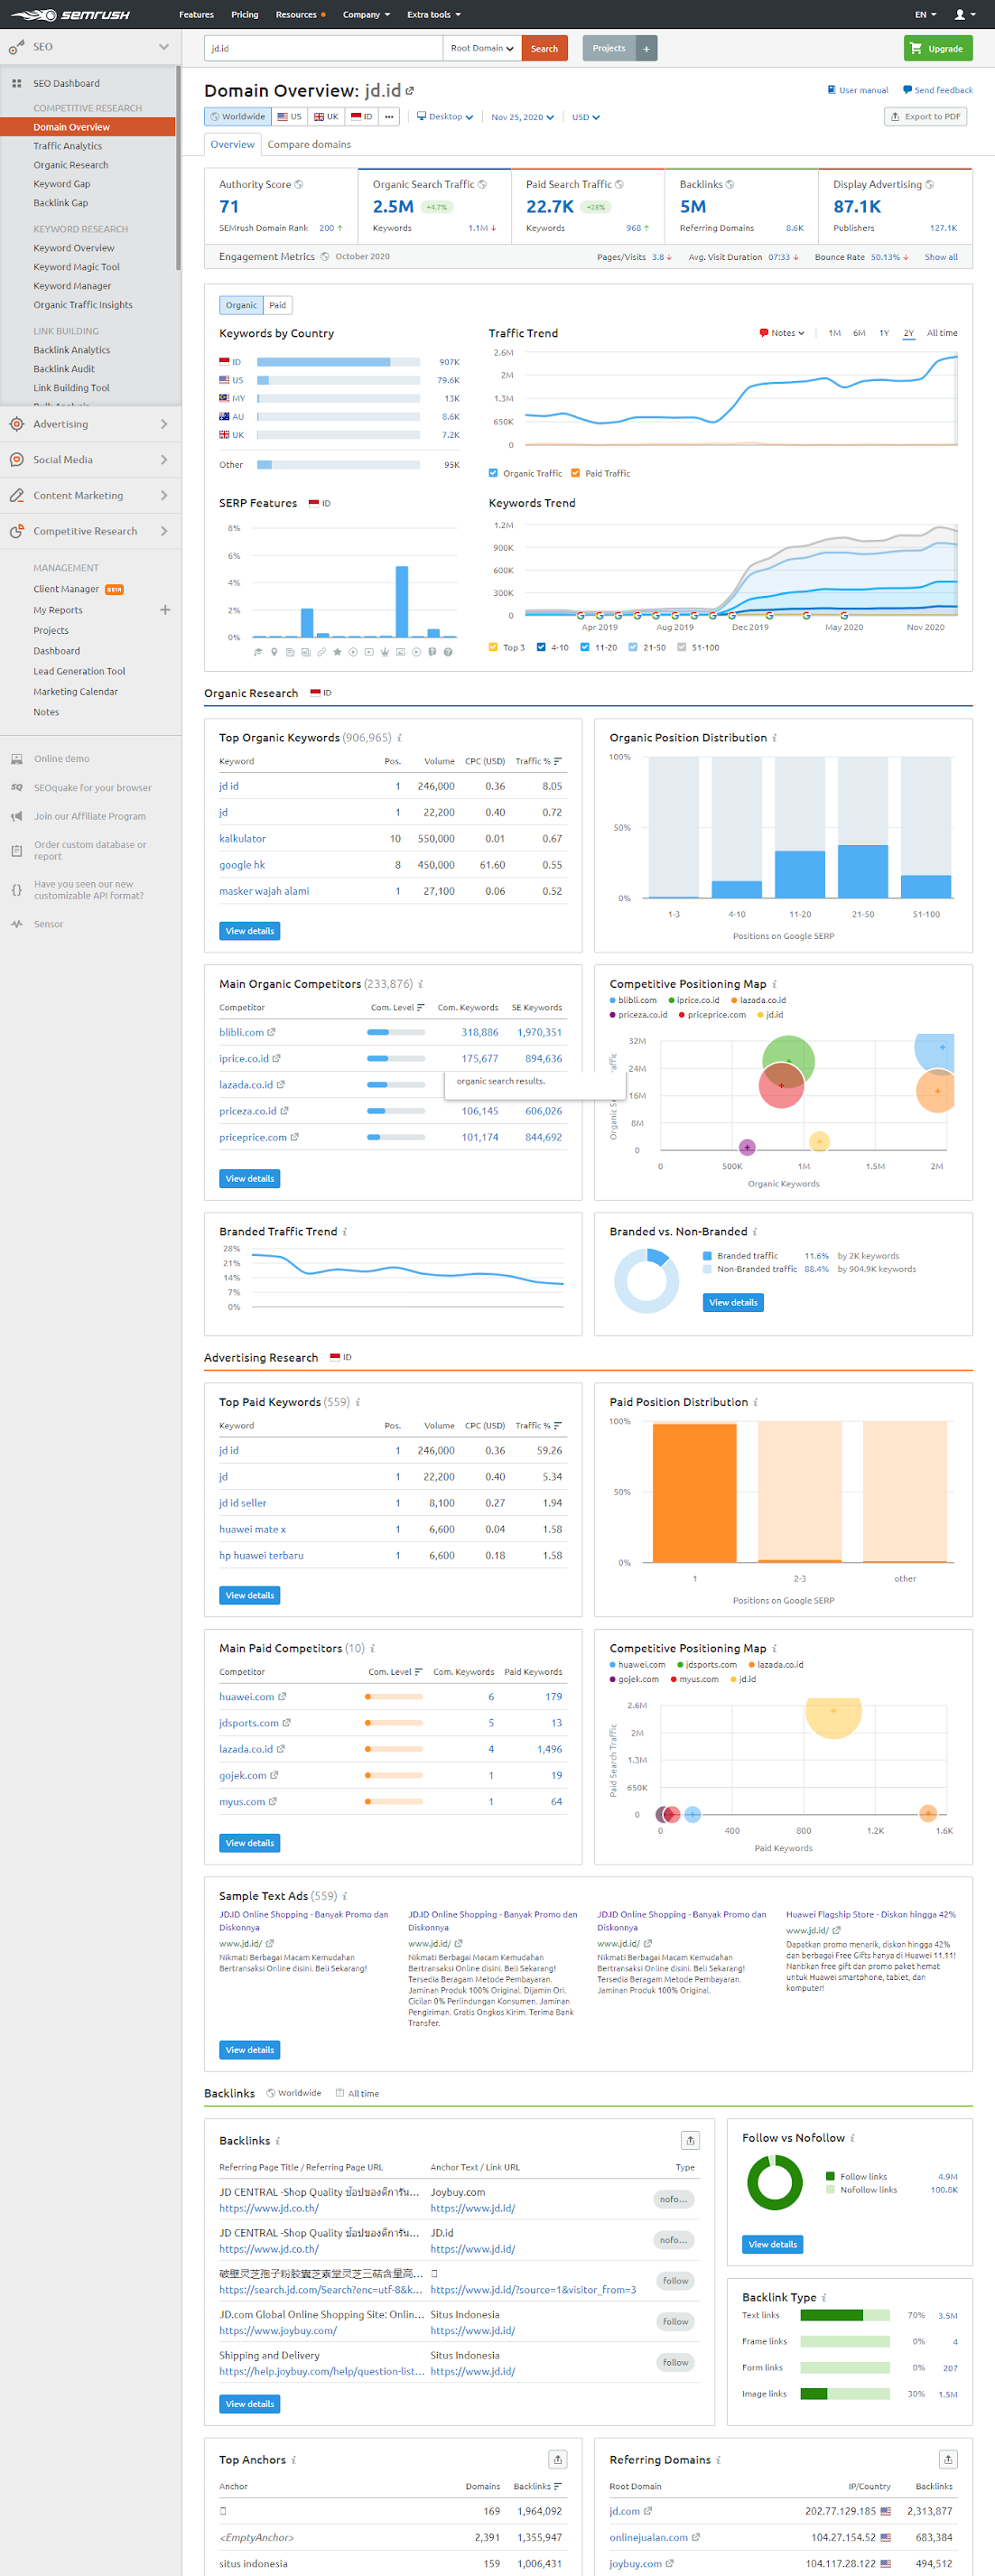Toggle the Organic Traffic checkbox
Image resolution: width=995 pixels, height=2576 pixels.
[493, 474]
